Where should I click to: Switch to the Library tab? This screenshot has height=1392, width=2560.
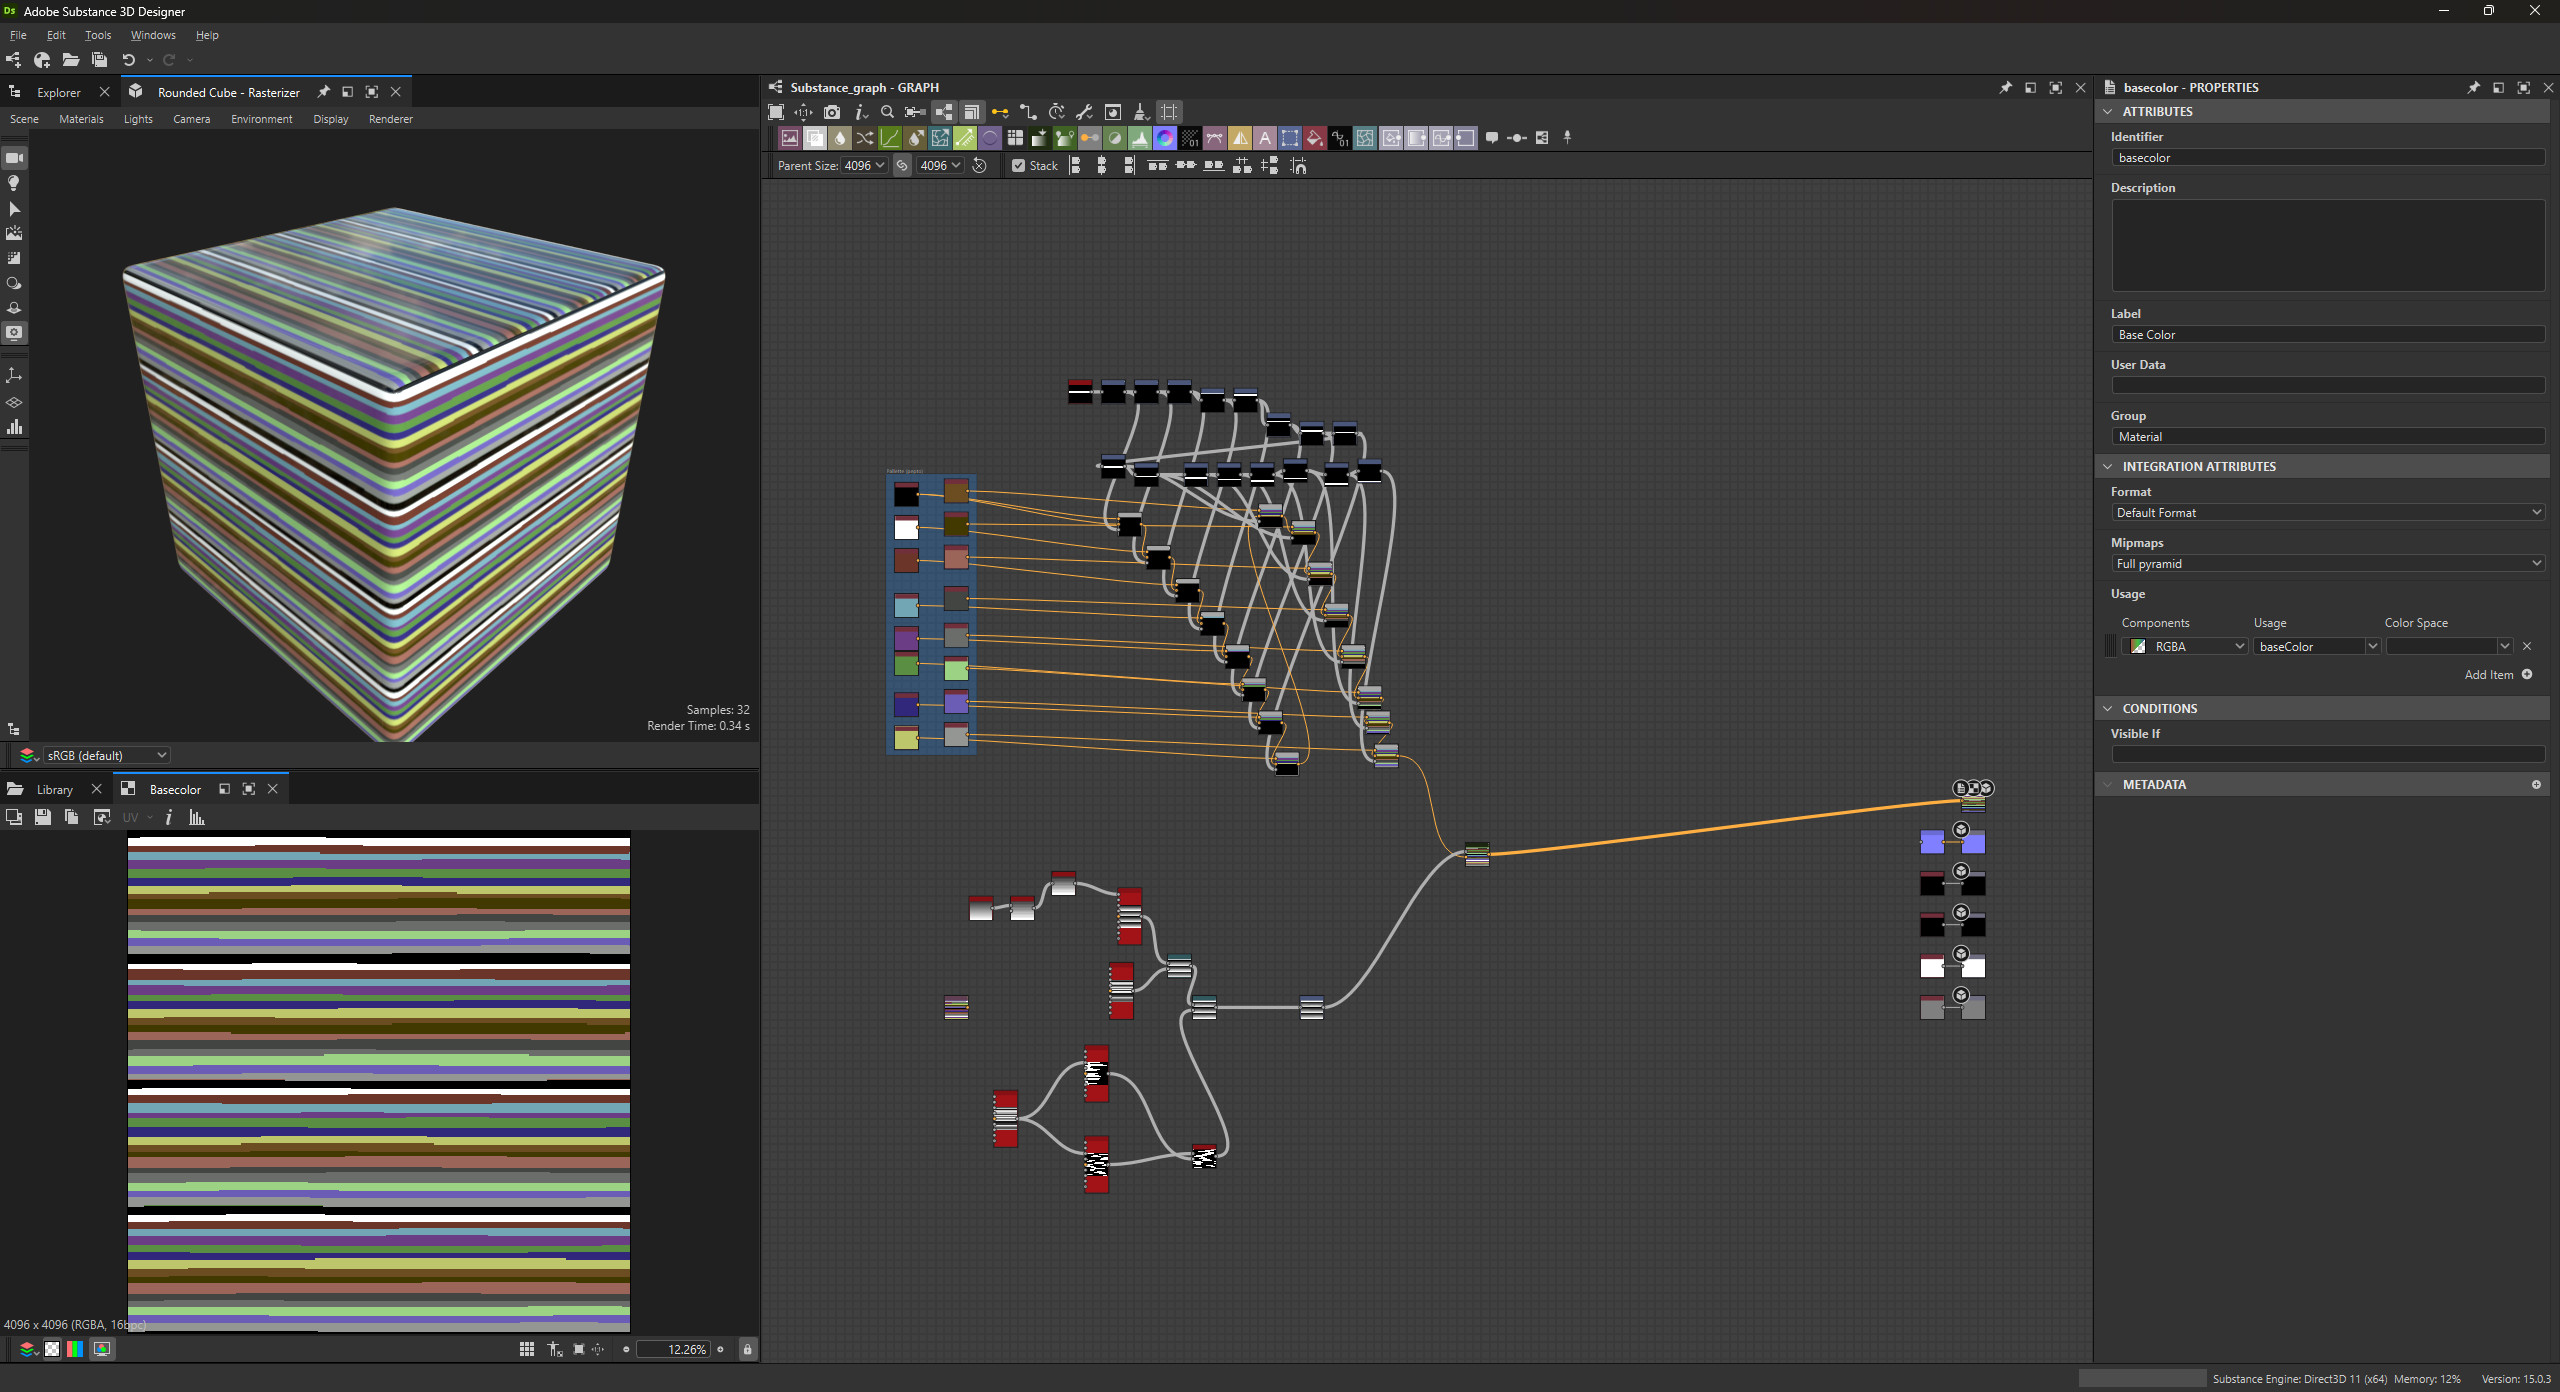(x=54, y=790)
